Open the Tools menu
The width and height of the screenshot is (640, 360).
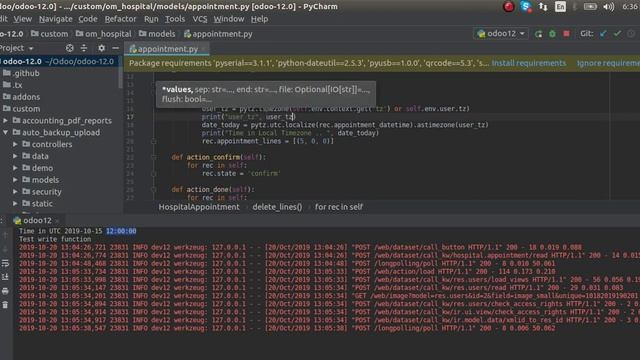(x=175, y=19)
